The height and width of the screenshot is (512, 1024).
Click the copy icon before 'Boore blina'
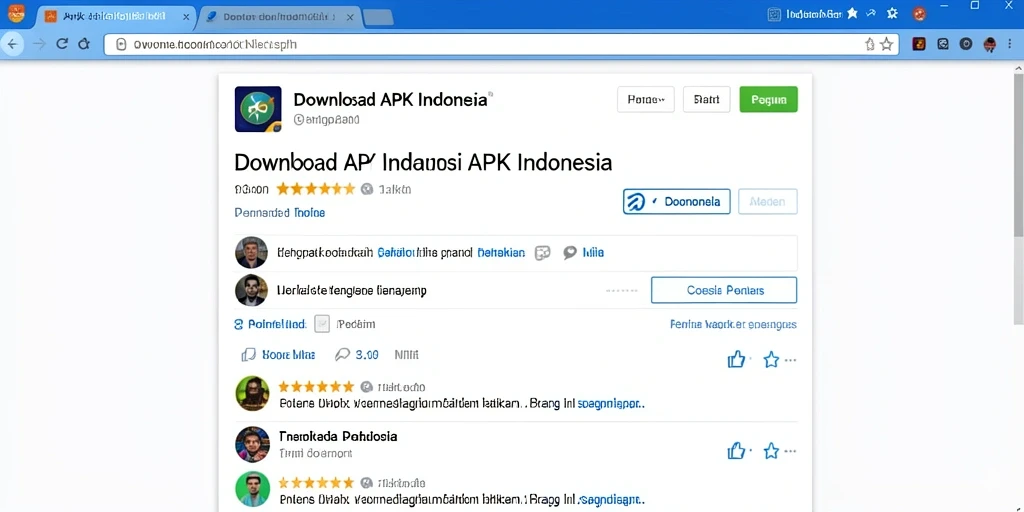248,355
